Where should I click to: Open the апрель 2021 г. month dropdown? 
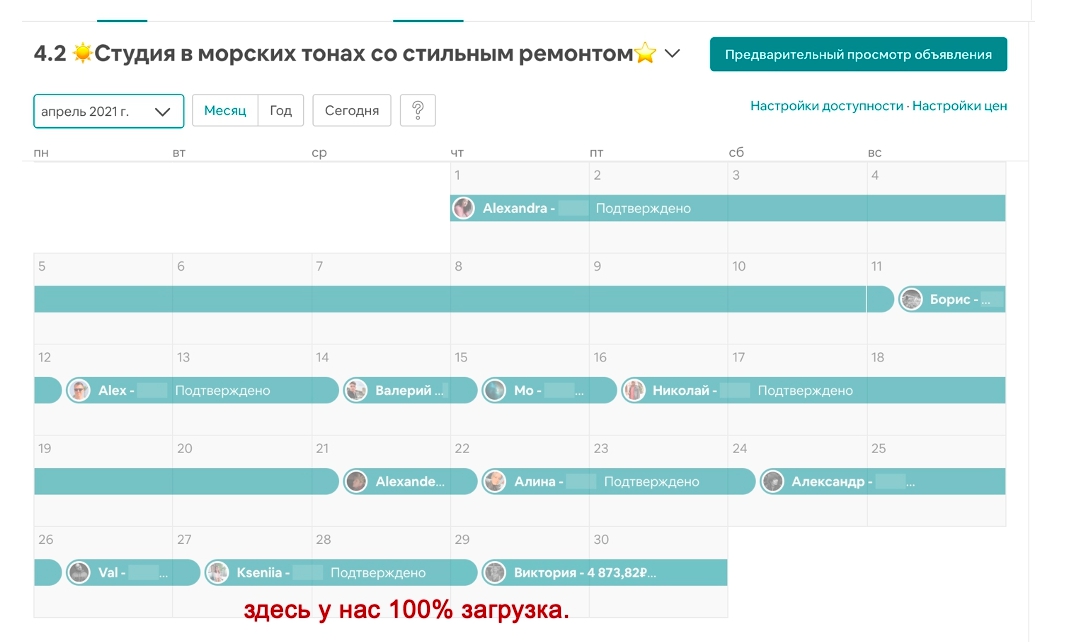pyautogui.click(x=109, y=111)
